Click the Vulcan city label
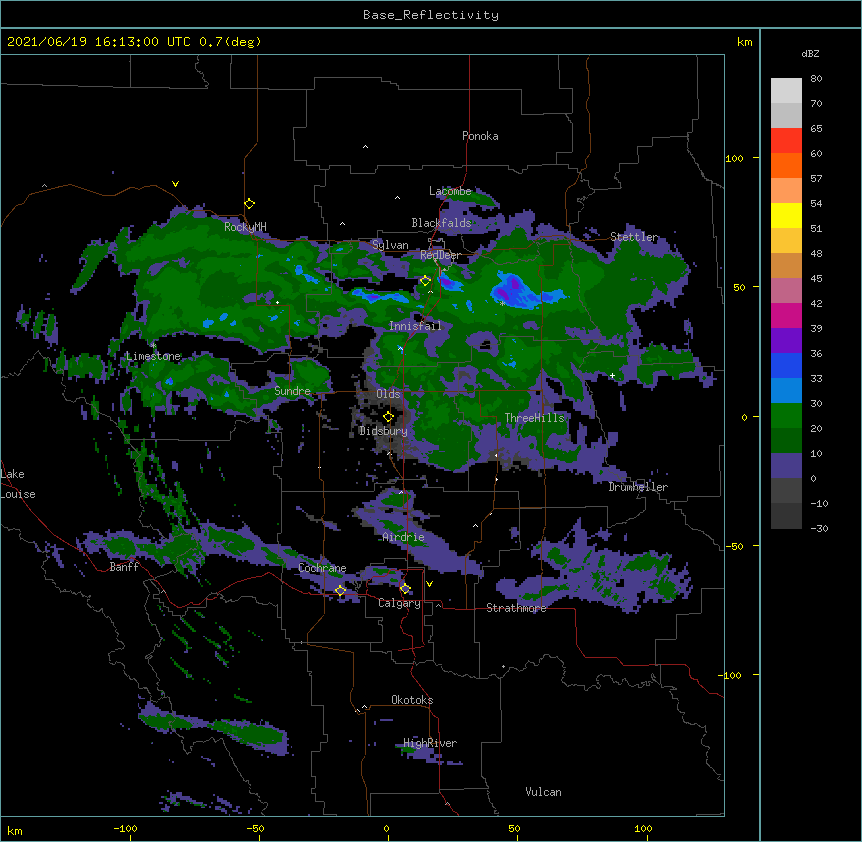Image resolution: width=862 pixels, height=842 pixels. click(543, 792)
